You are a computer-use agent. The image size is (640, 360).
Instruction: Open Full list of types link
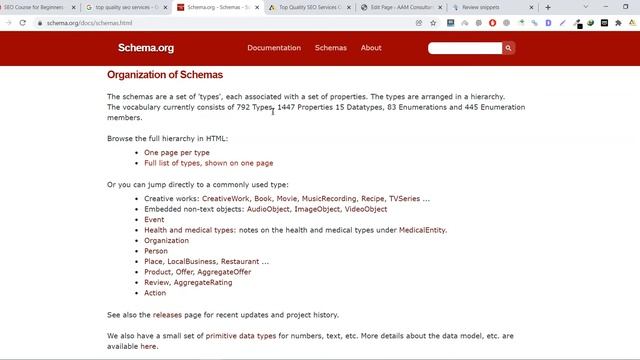209,163
